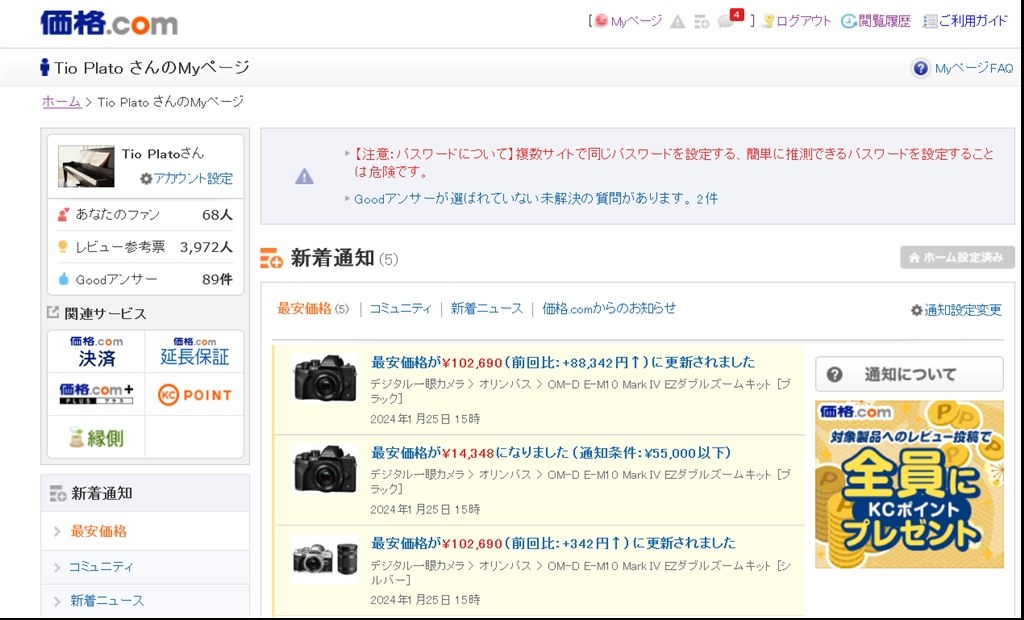
Task: Click the ブラック breadcrumb of the ¥14,348 alert
Action: [583, 482]
